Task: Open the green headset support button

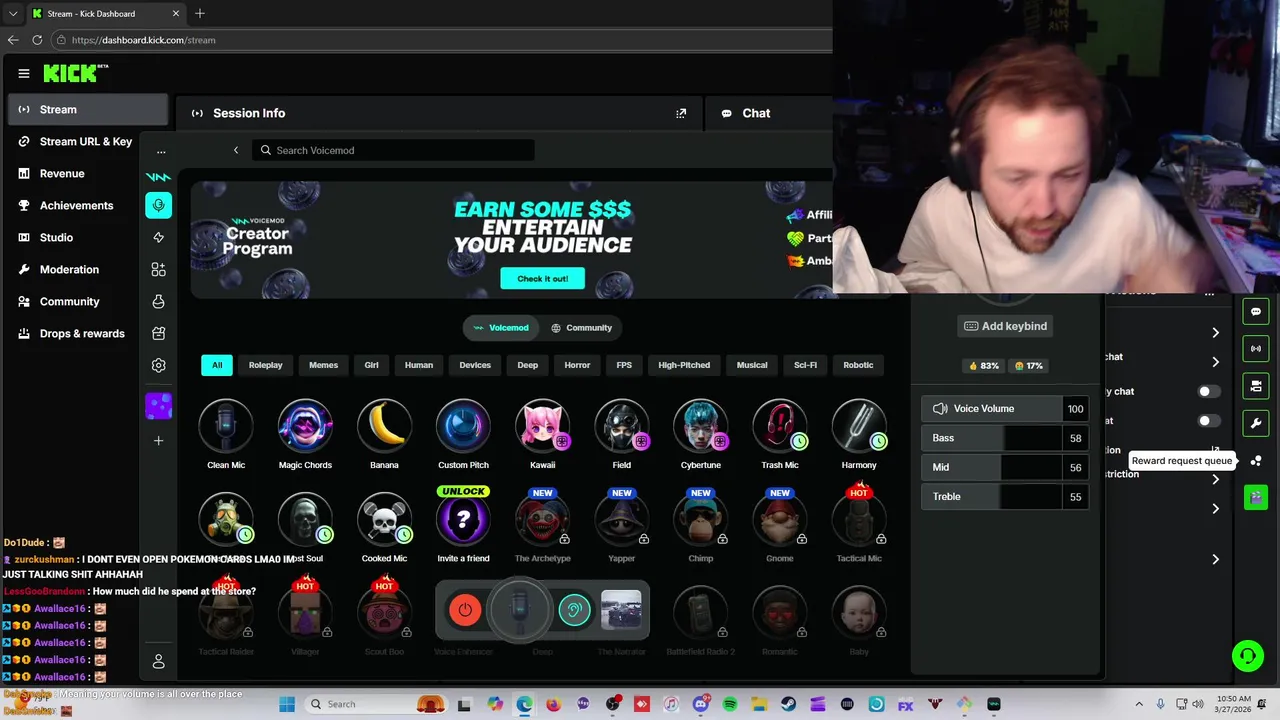Action: coord(1247,656)
